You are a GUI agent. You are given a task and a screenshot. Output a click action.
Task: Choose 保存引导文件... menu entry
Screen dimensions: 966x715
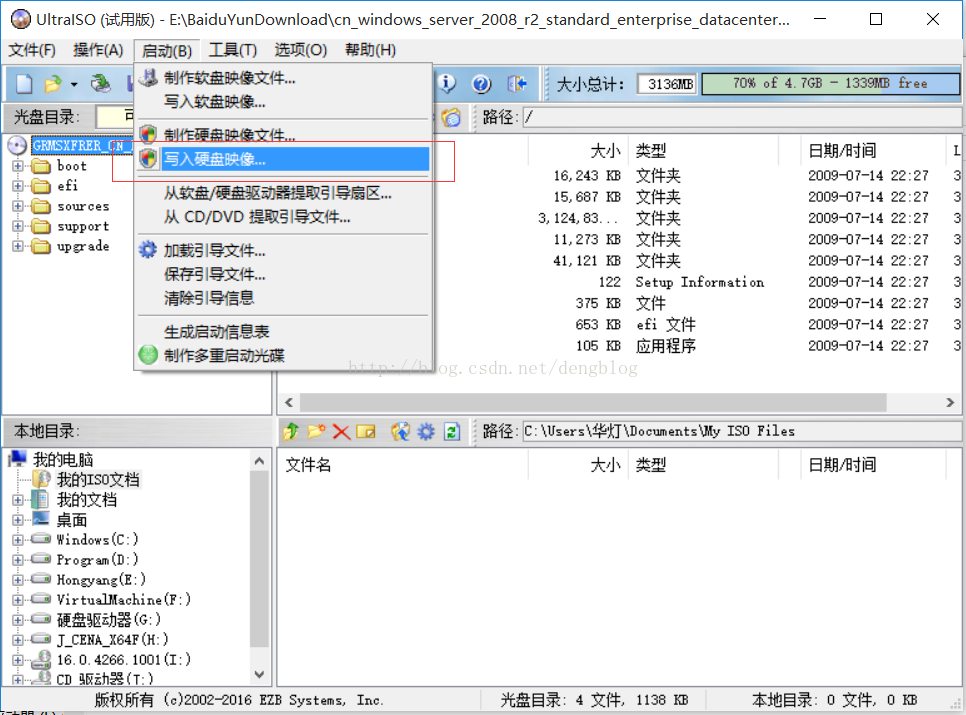(x=283, y=274)
